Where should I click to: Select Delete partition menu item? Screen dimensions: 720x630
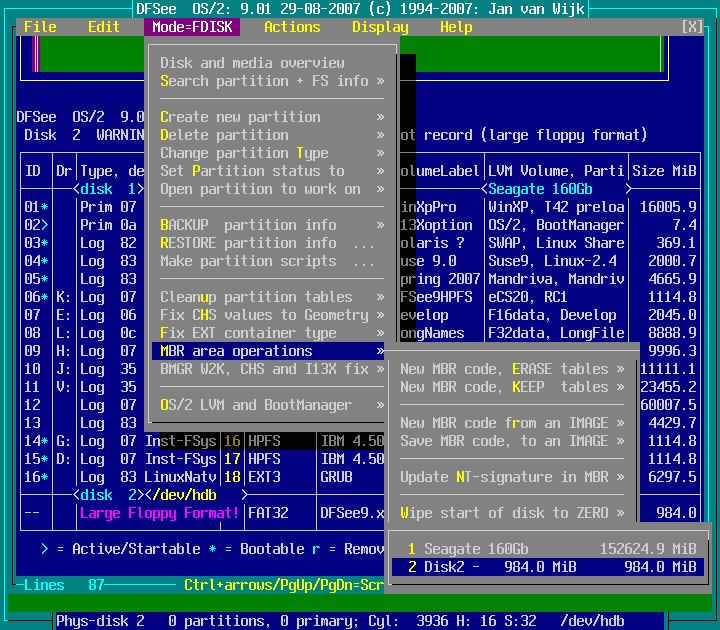[x=272, y=135]
